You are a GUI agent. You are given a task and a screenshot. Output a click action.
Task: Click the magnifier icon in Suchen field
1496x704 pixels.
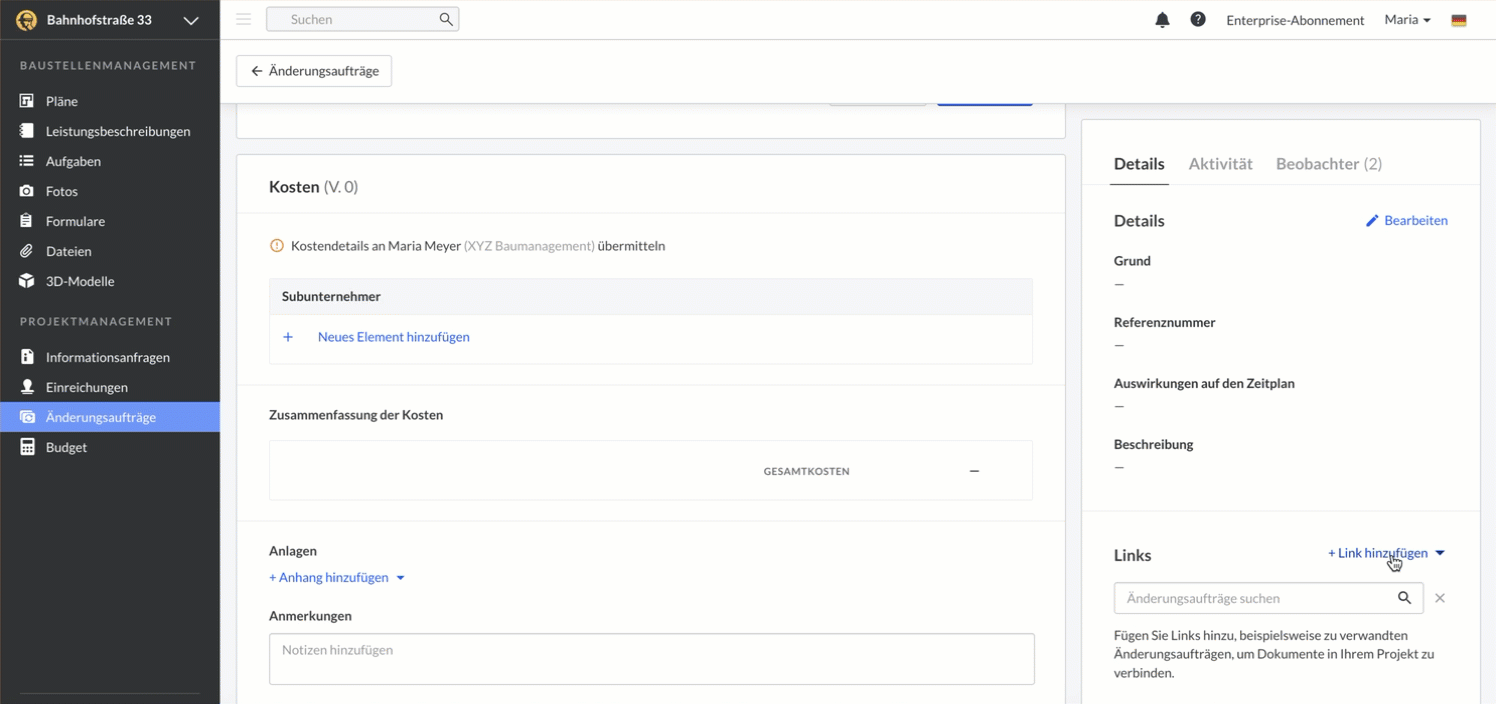click(x=446, y=19)
